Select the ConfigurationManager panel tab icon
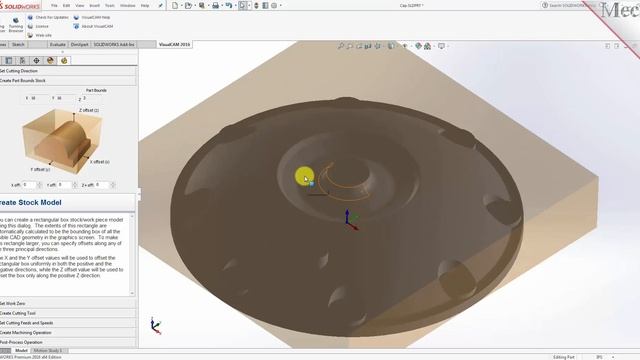640x360 pixels. point(22,60)
